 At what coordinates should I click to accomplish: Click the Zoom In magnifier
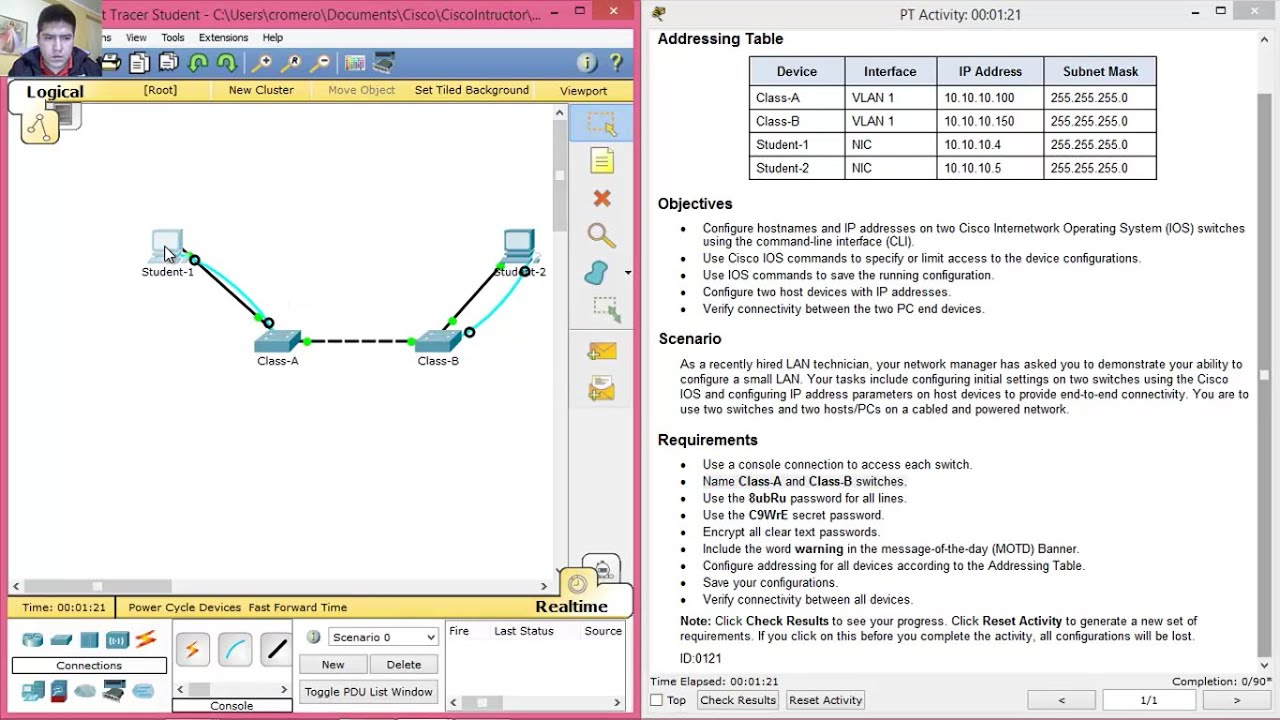click(x=261, y=63)
